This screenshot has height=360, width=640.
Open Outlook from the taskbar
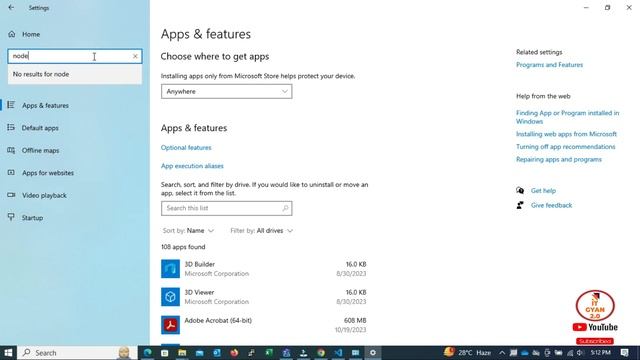click(217, 353)
